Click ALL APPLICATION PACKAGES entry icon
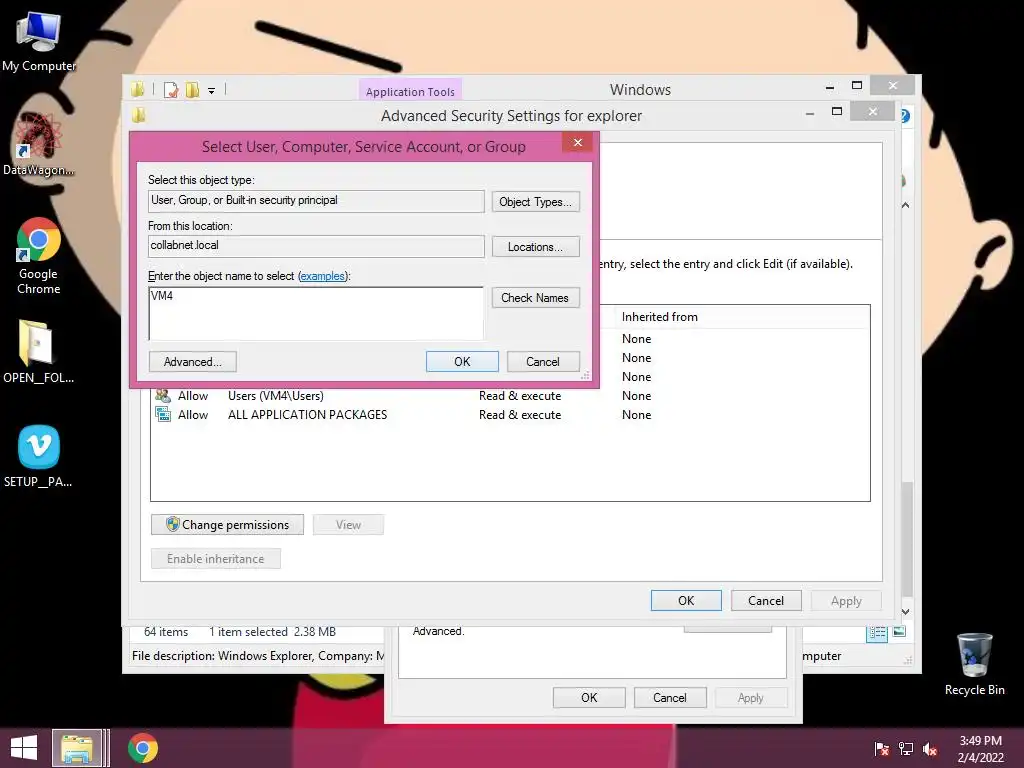The image size is (1024, 768). (x=163, y=414)
